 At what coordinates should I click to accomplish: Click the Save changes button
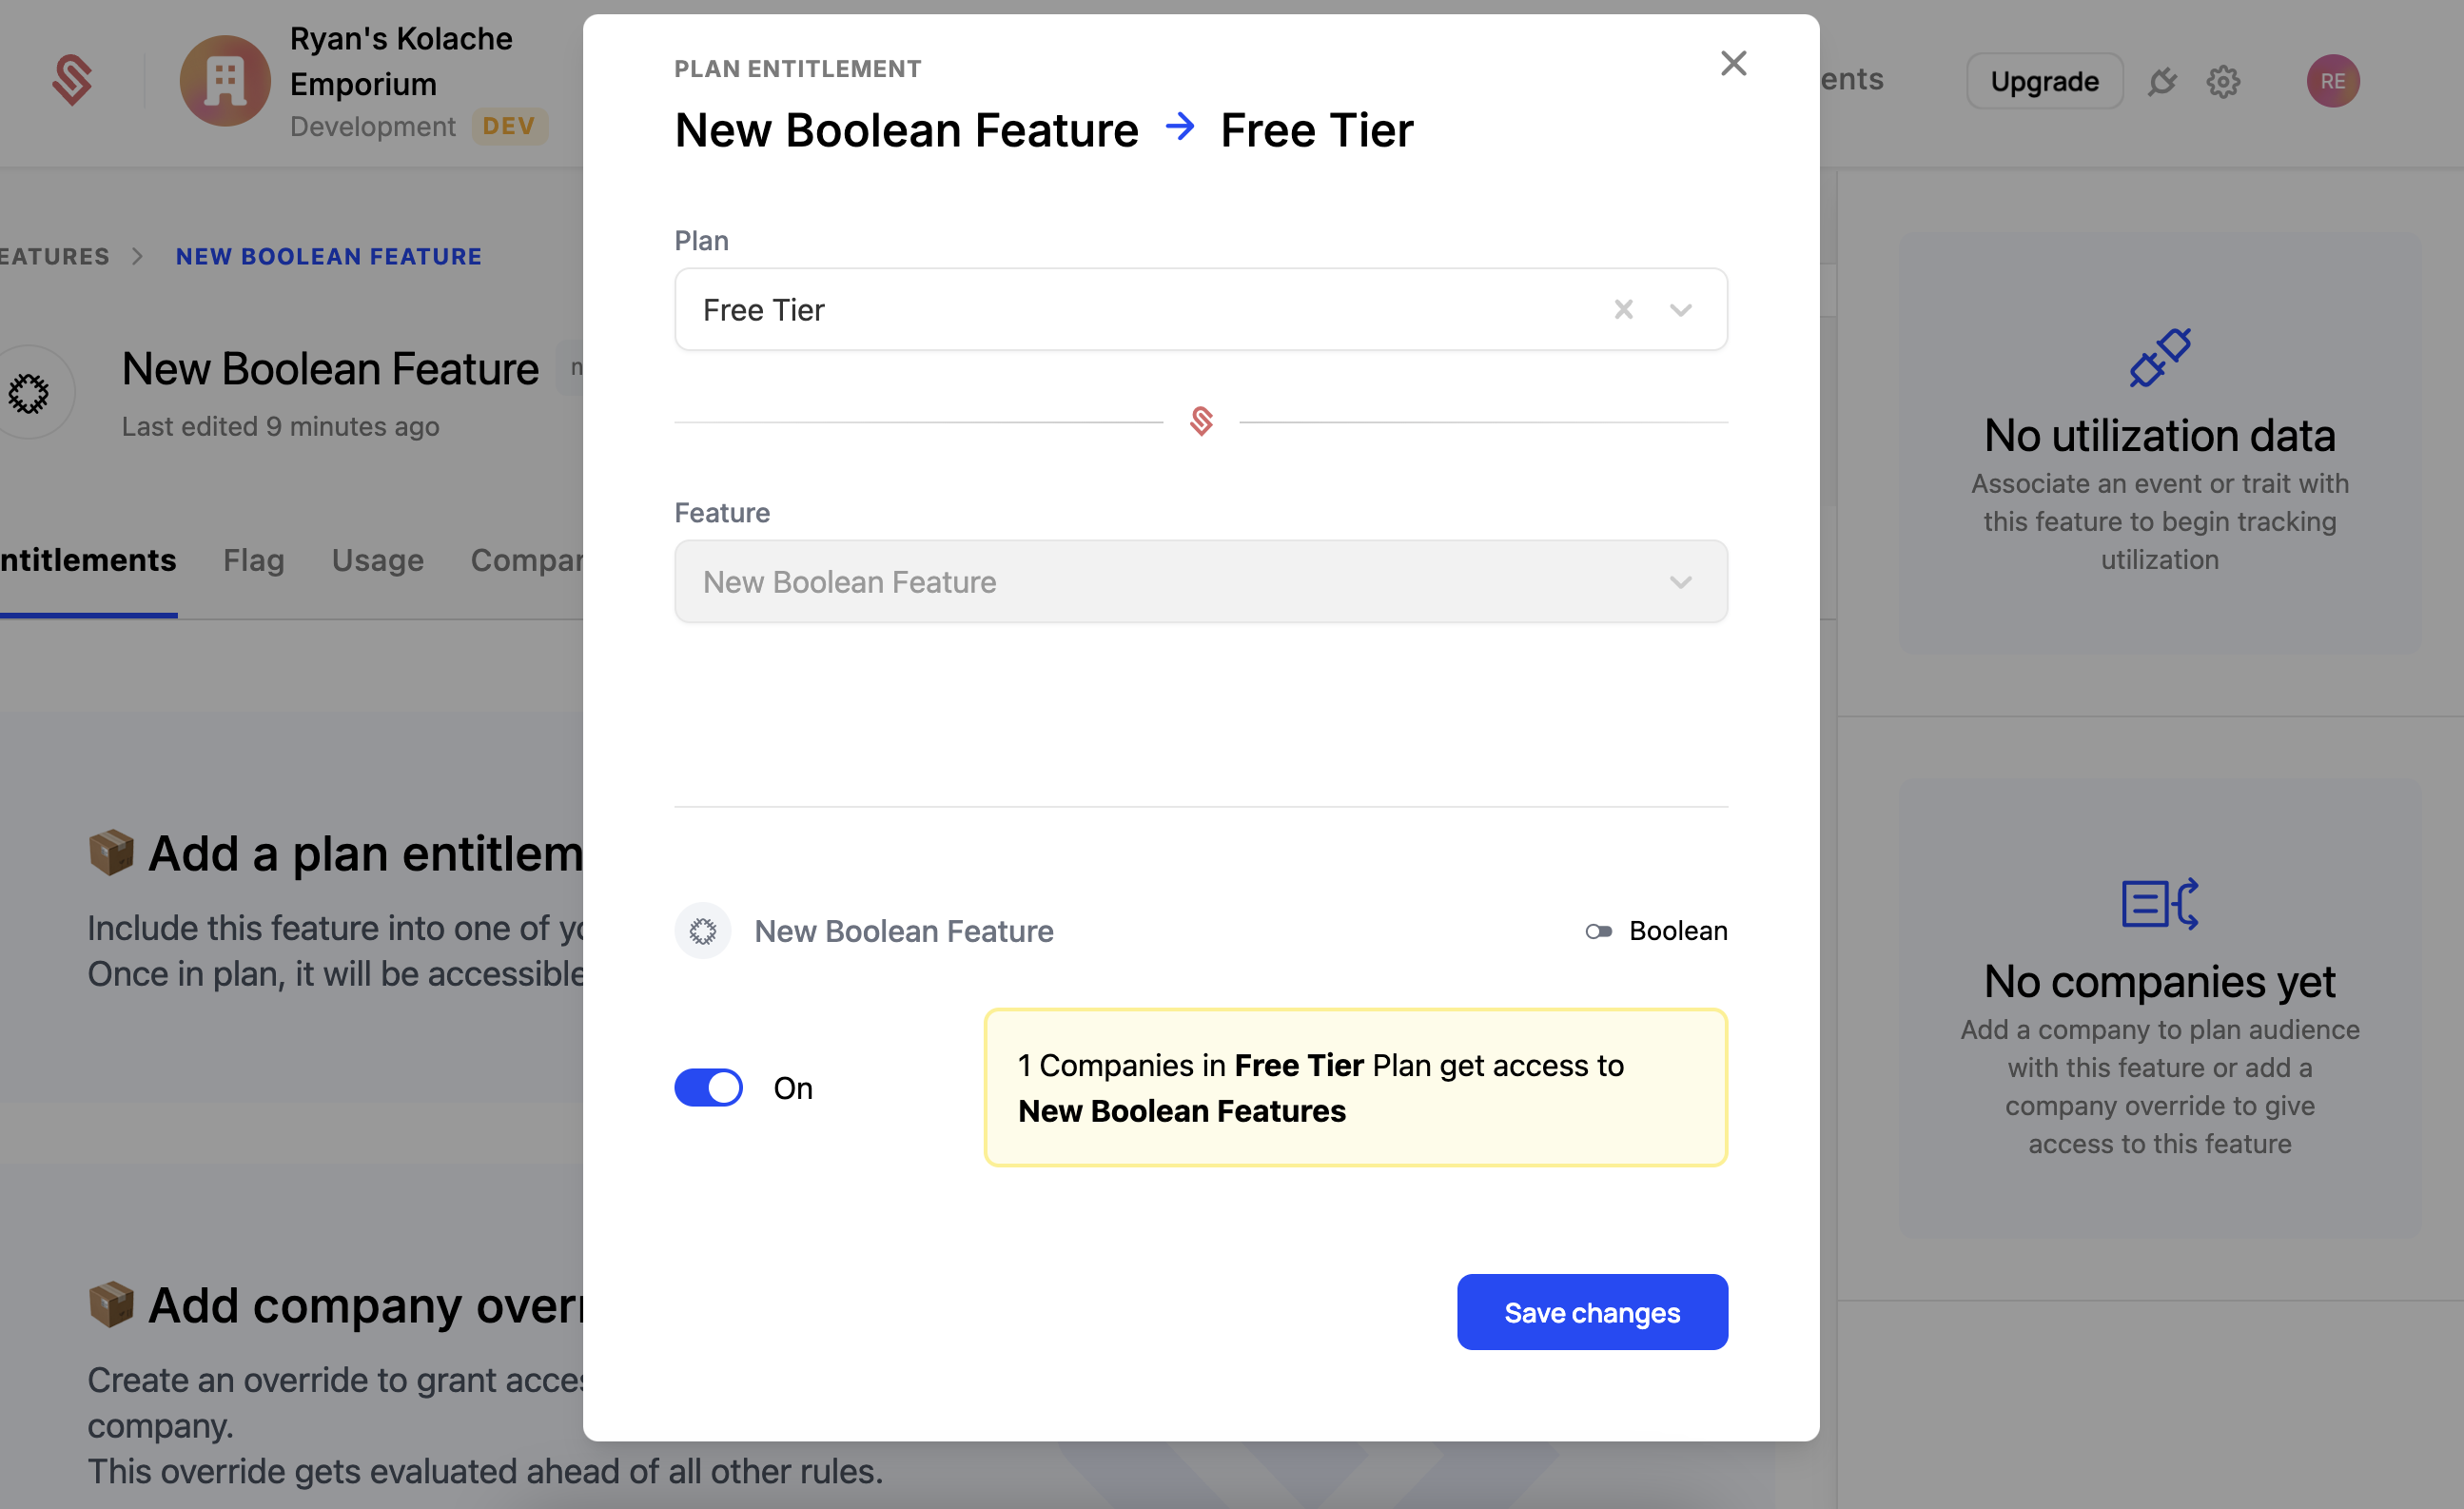point(1592,1312)
